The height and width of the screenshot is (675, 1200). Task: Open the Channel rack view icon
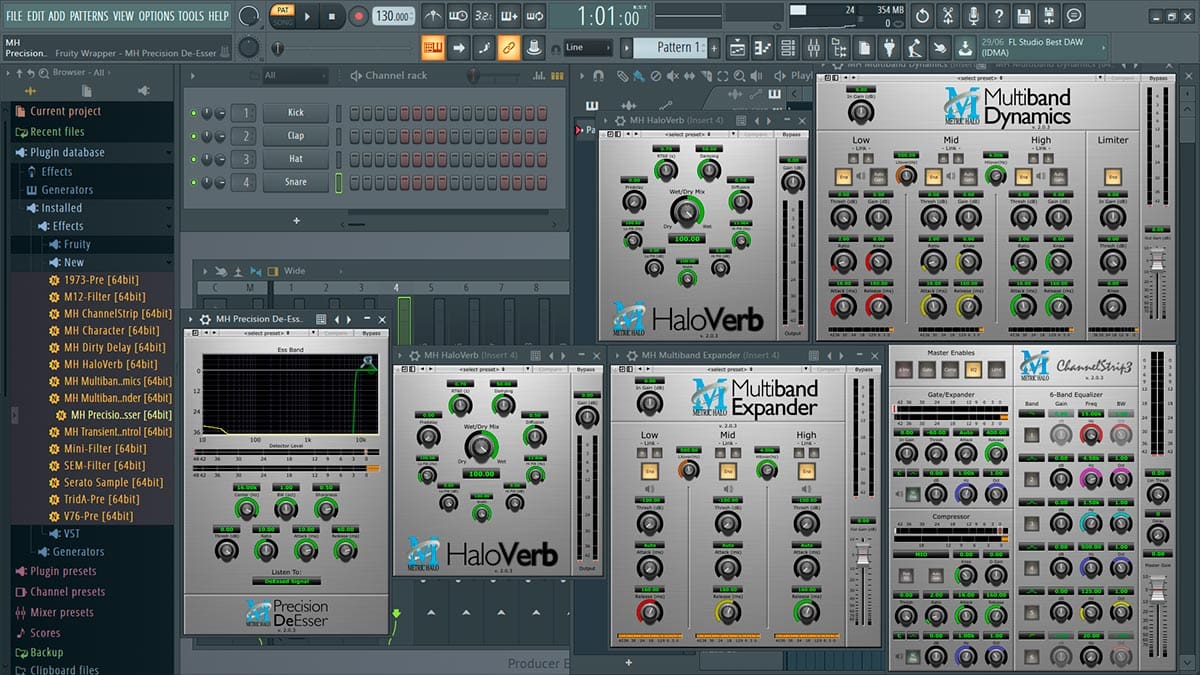point(788,47)
